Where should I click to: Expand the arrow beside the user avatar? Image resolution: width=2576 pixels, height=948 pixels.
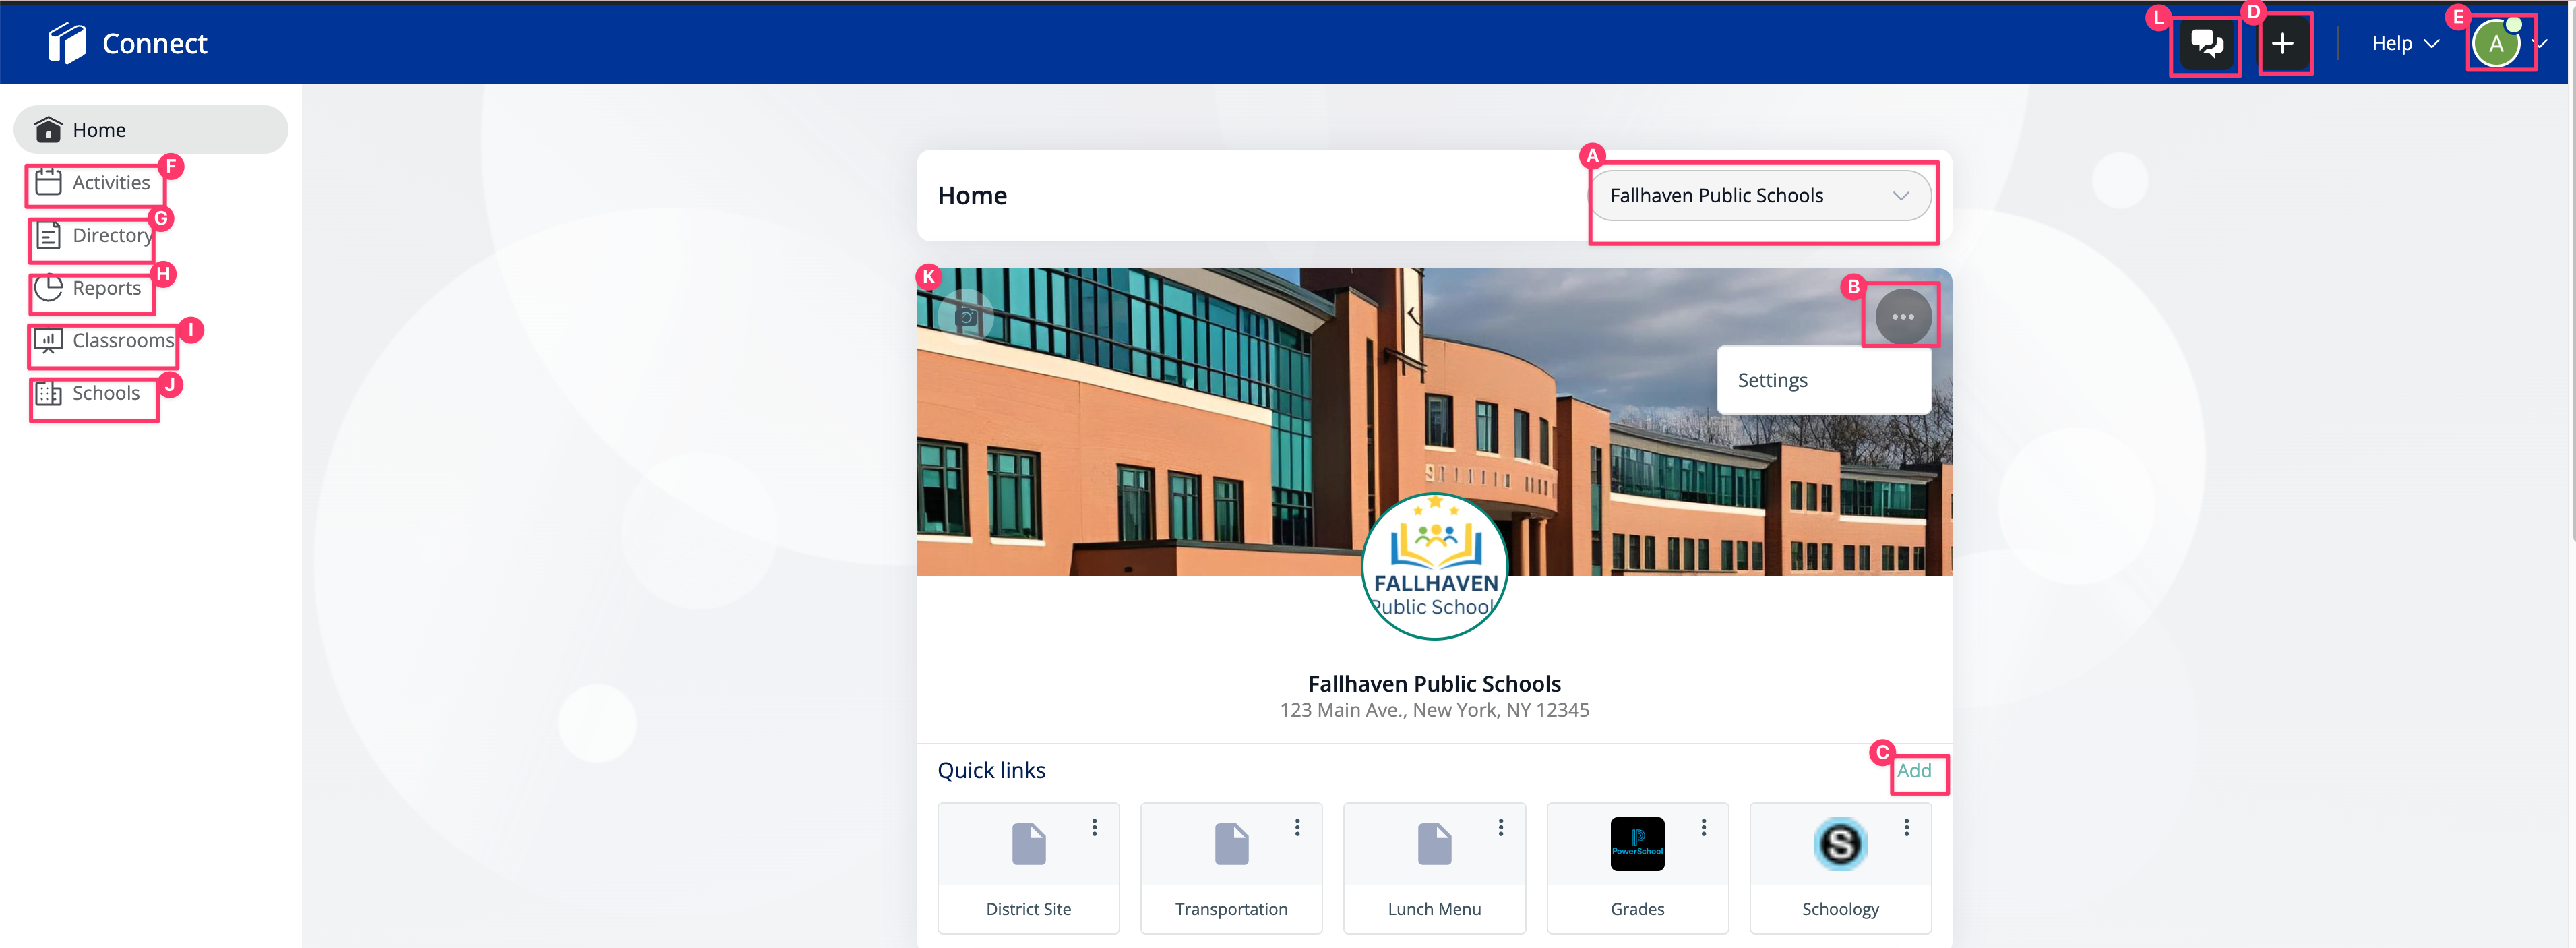click(x=2541, y=43)
